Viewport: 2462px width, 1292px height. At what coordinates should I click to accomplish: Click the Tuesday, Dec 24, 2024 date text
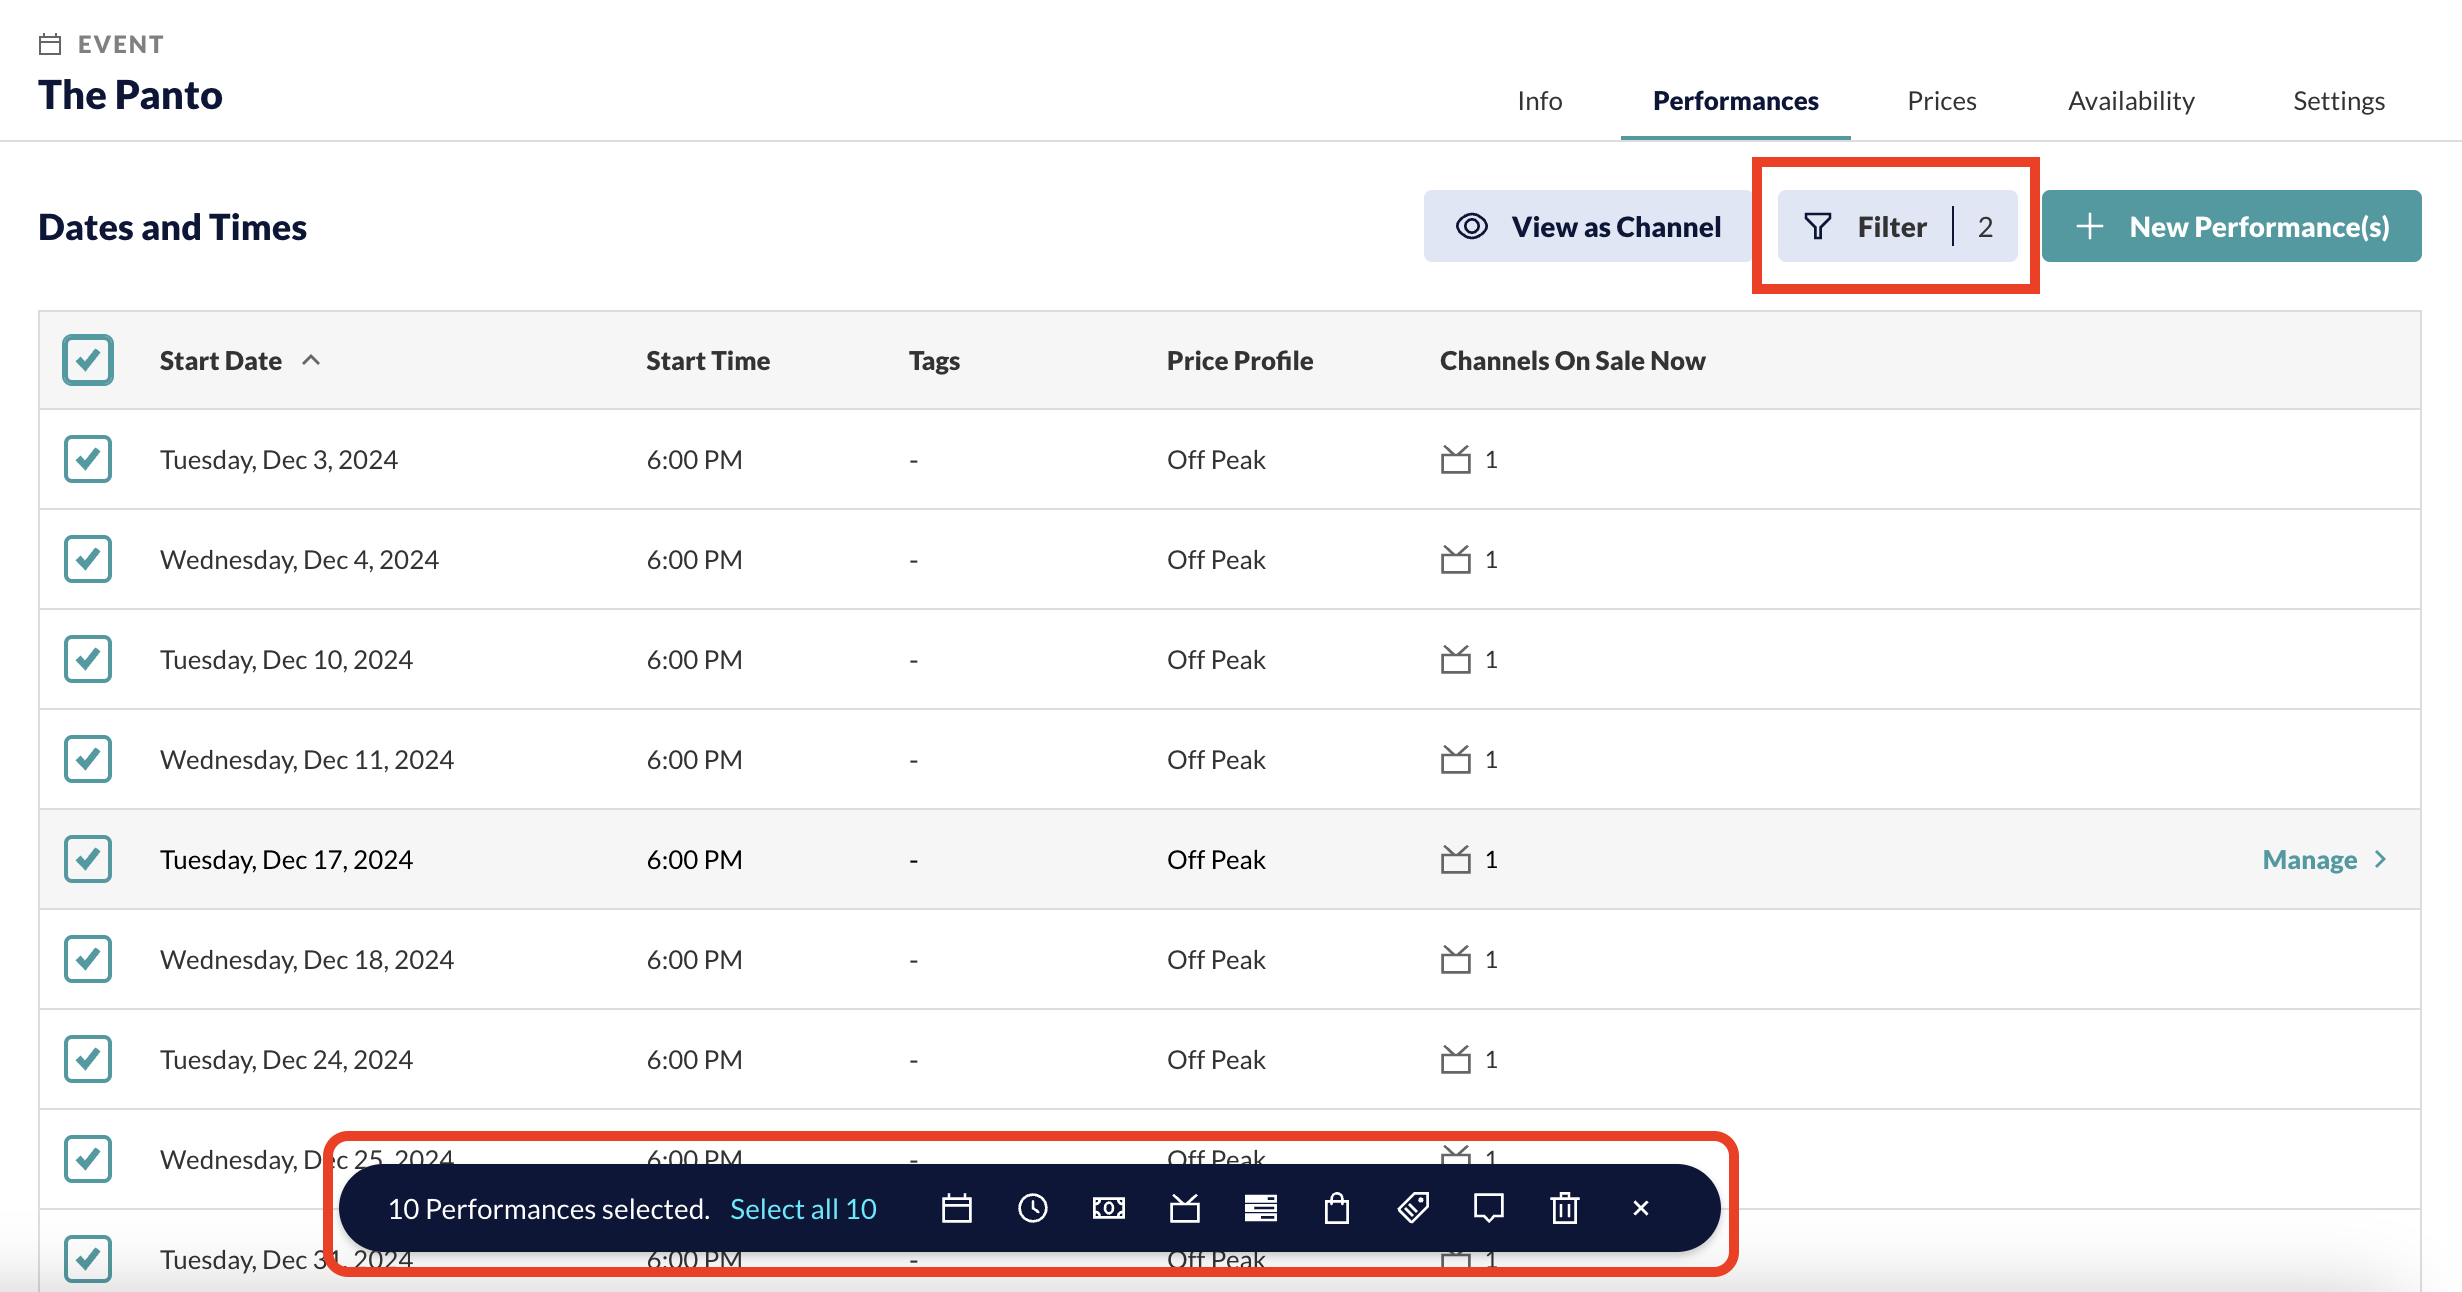tap(286, 1060)
